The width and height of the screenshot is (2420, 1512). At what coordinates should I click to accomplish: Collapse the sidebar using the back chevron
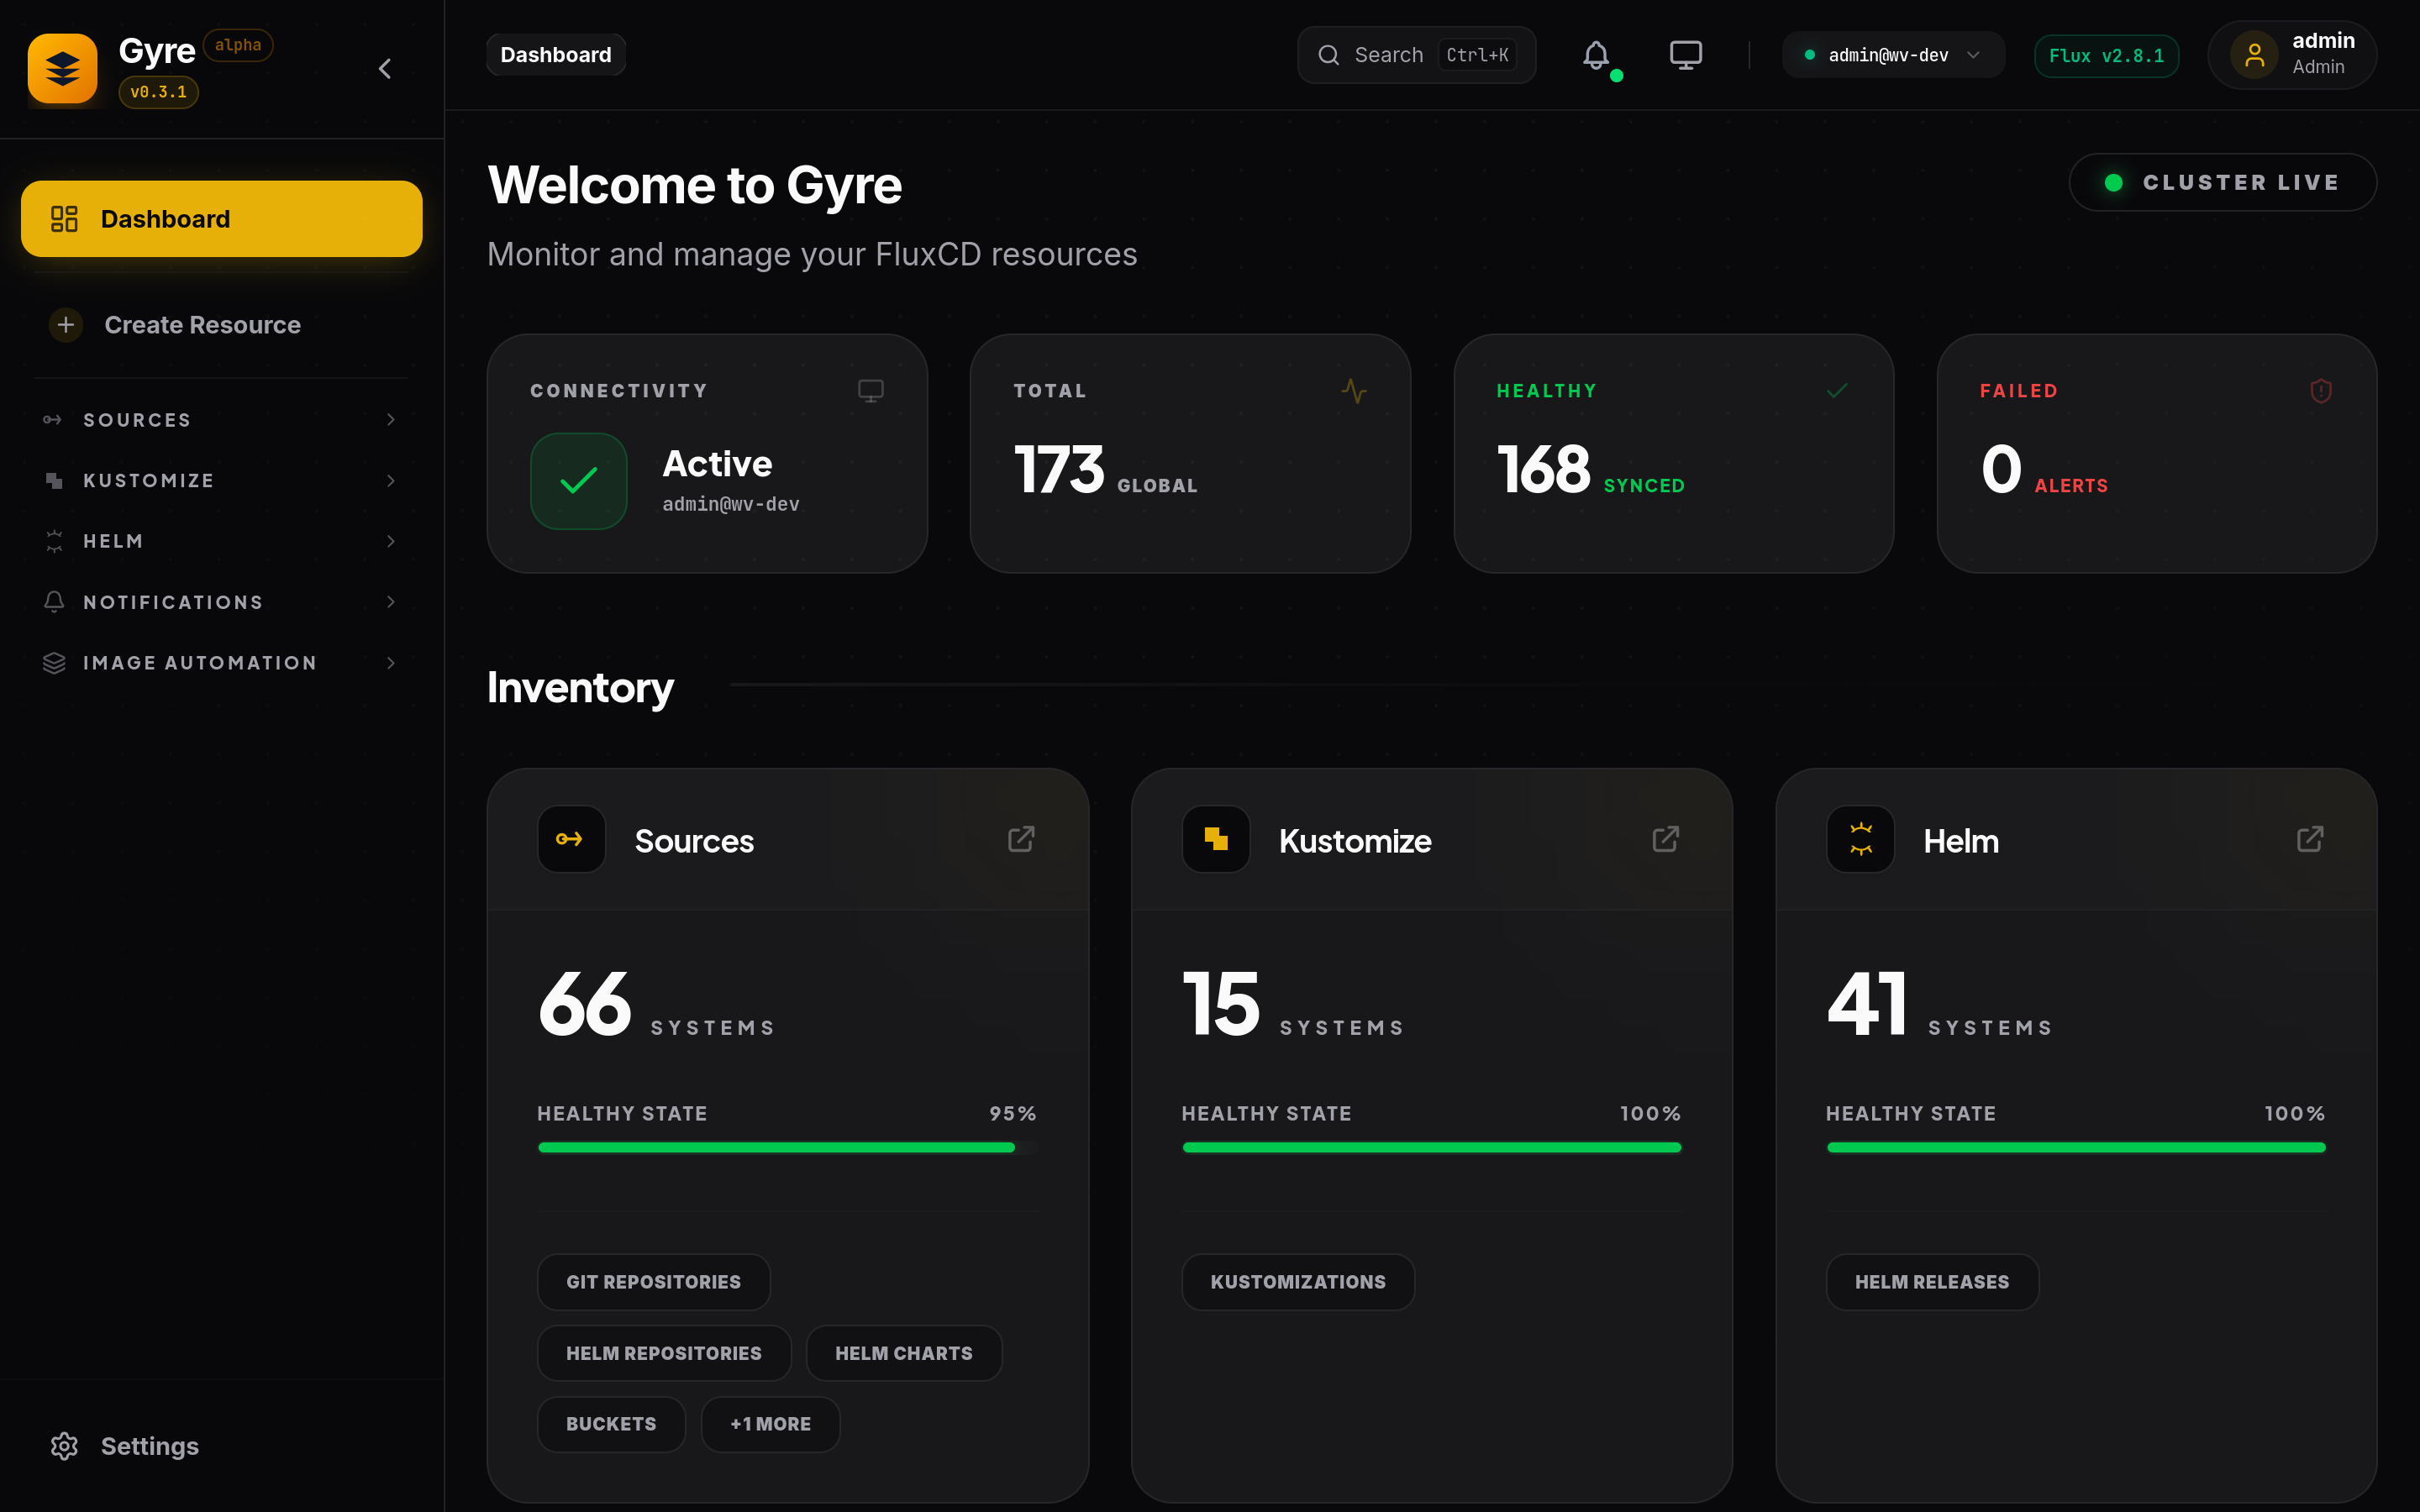(385, 68)
